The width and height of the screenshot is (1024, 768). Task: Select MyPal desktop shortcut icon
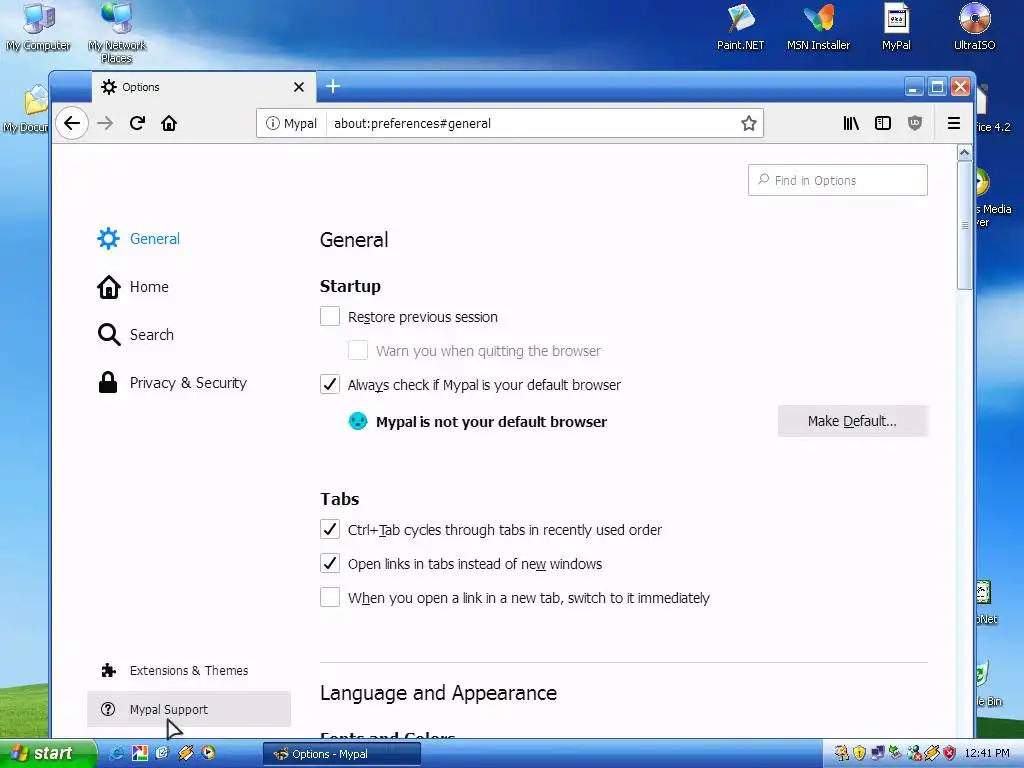coord(896,27)
